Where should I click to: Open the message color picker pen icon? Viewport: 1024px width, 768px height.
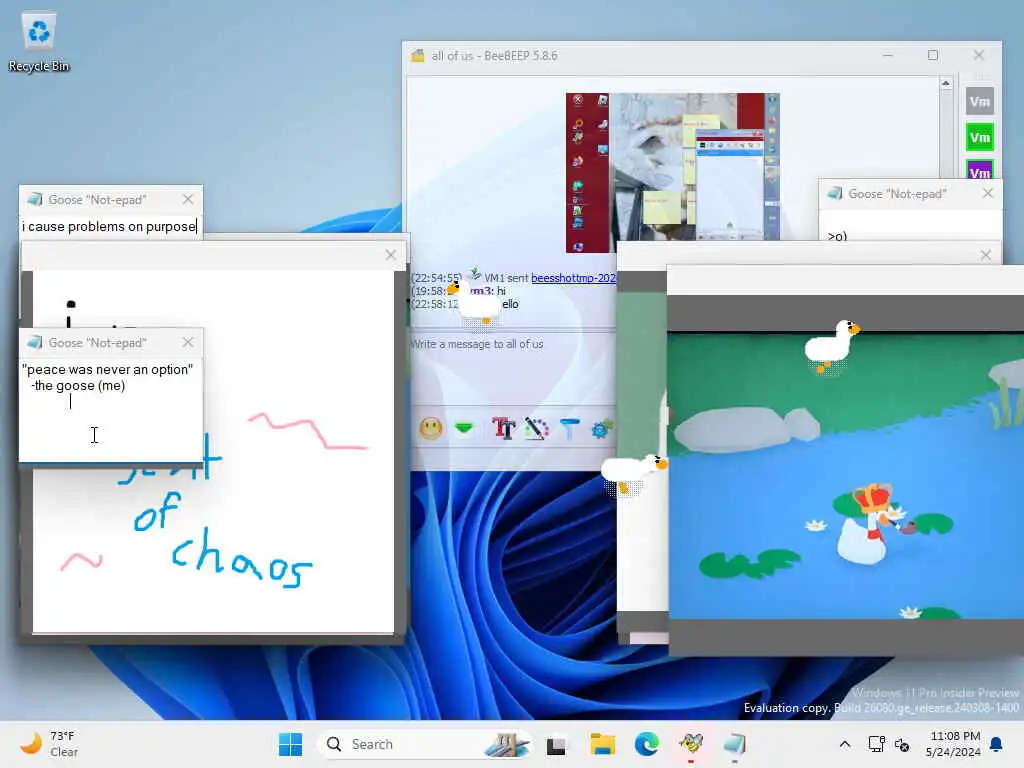(536, 428)
